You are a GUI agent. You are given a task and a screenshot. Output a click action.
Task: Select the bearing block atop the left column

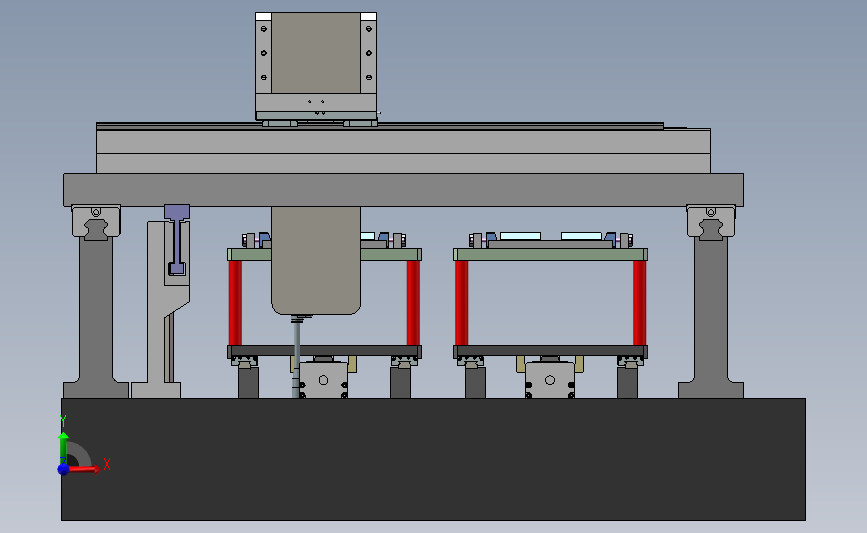tap(96, 222)
